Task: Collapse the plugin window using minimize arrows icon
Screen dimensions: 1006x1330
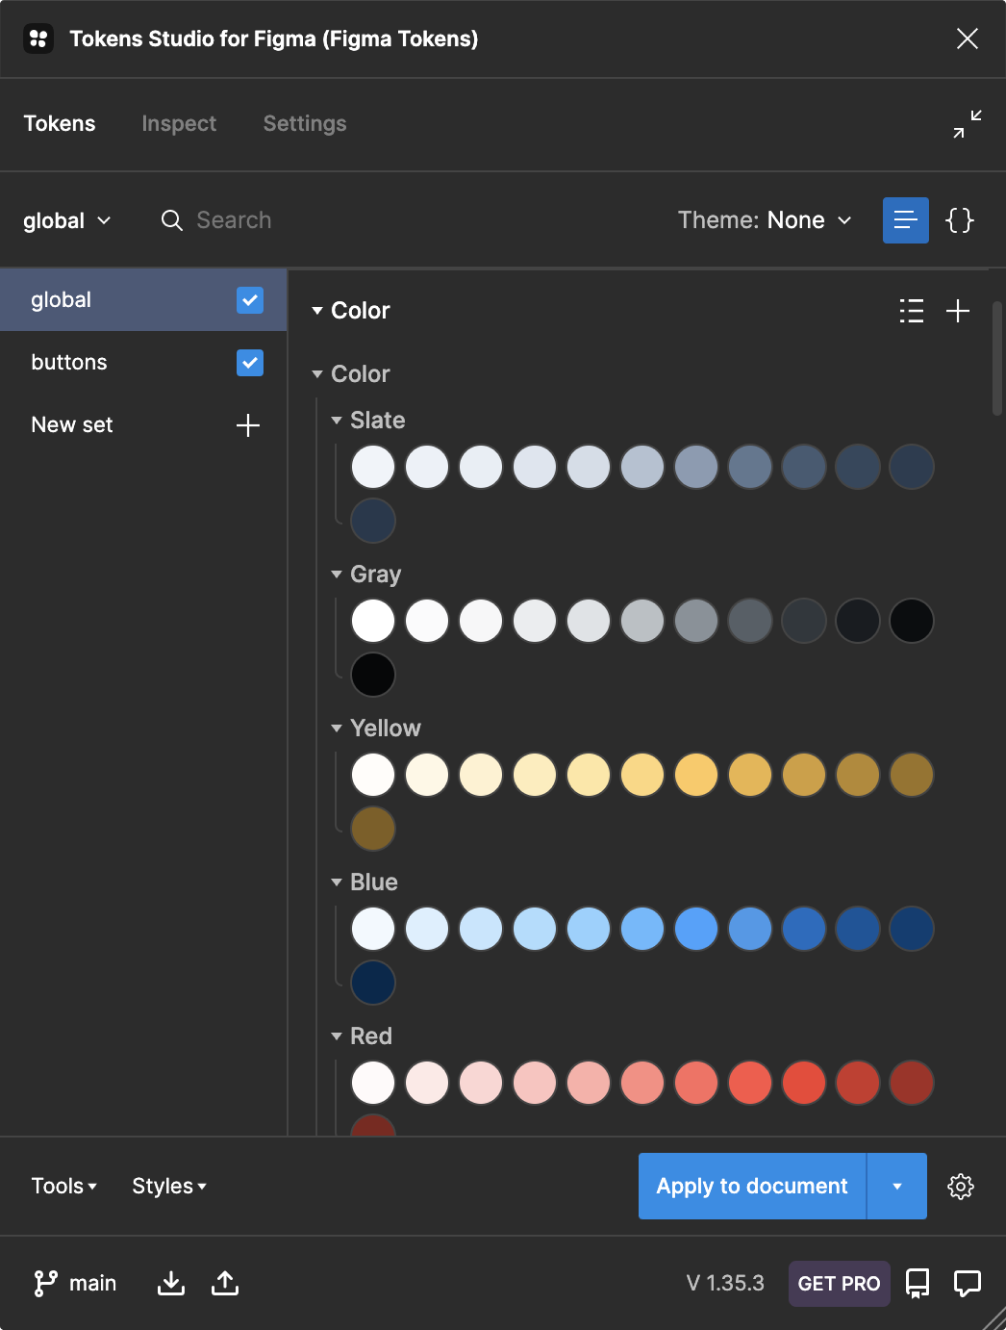Action: 967,124
